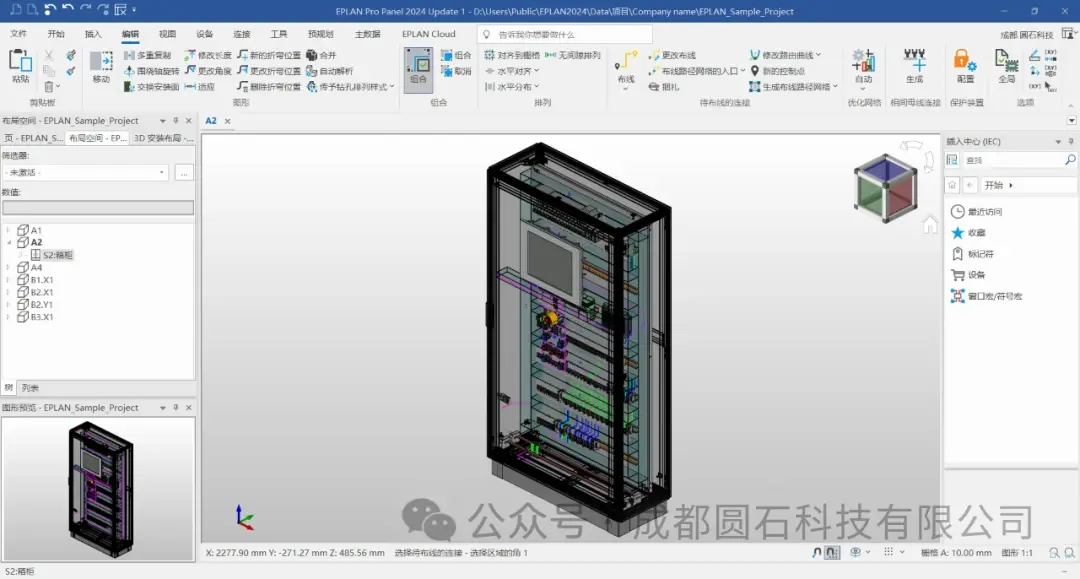Open 窗口宏/符号宏 in Insert Center
Screen dimensions: 1080x579
pyautogui.click(x=986, y=296)
